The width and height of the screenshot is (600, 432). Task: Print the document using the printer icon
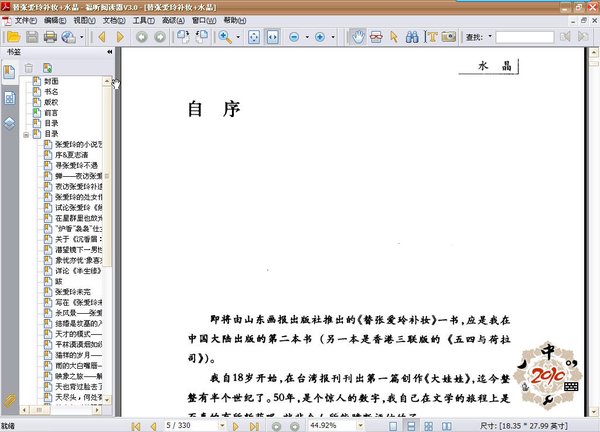pos(49,37)
